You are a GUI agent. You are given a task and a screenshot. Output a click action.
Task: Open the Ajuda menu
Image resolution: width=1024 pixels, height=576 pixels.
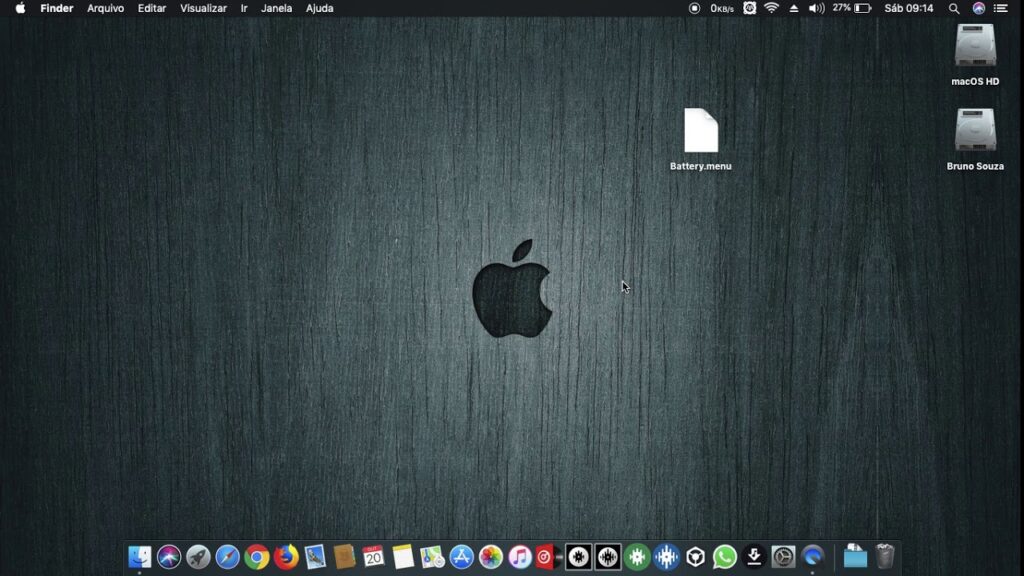click(x=320, y=8)
